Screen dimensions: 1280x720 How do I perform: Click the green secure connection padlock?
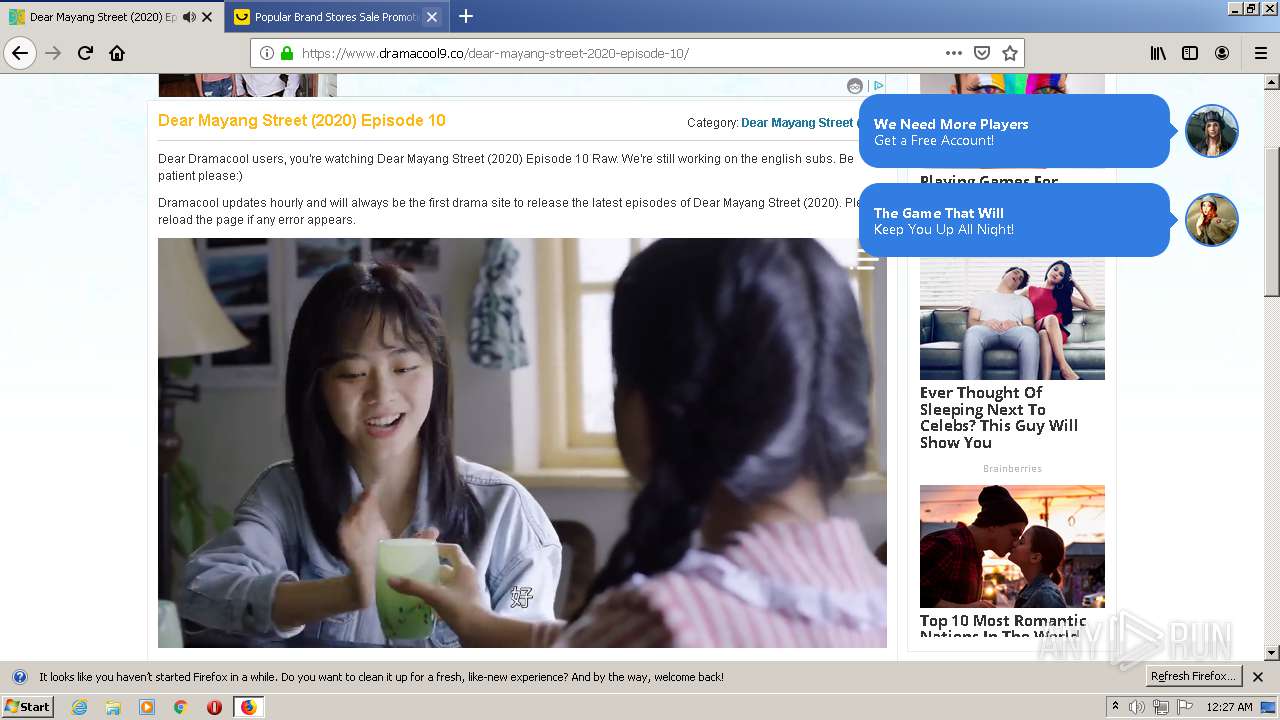pyautogui.click(x=287, y=53)
